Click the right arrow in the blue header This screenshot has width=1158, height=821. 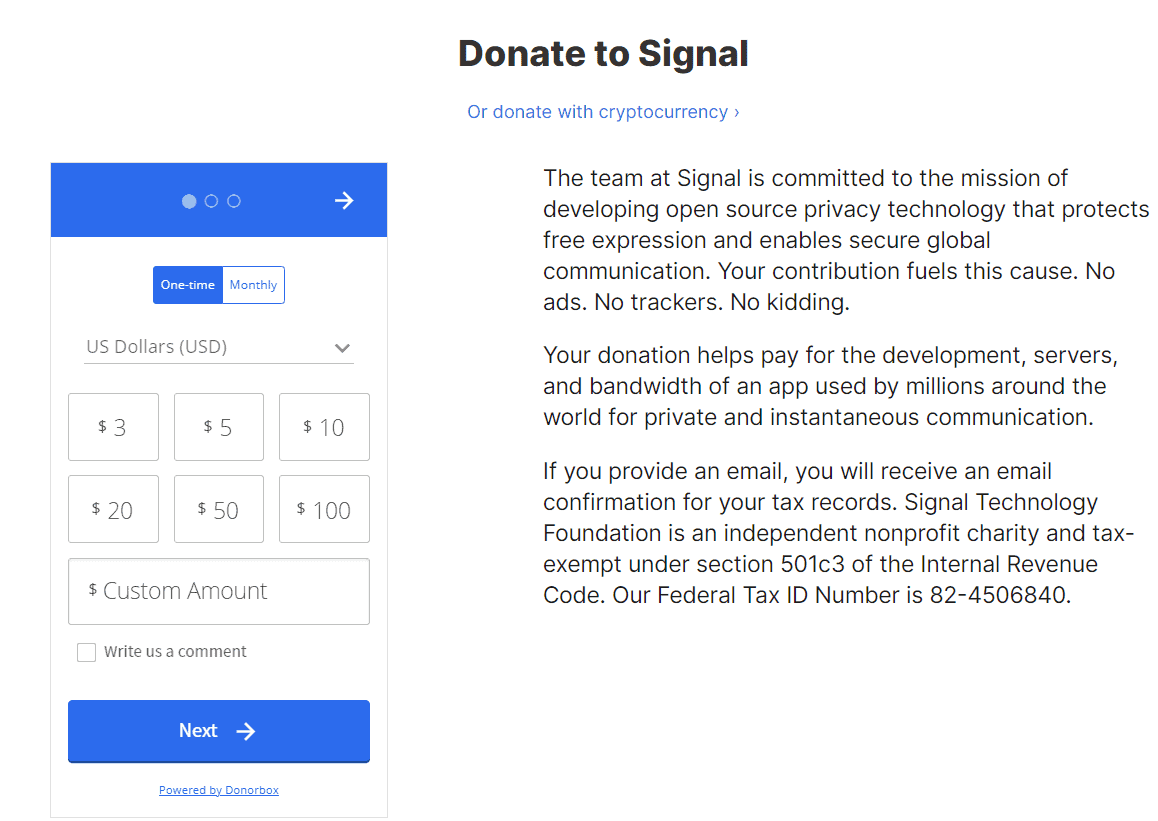344,200
